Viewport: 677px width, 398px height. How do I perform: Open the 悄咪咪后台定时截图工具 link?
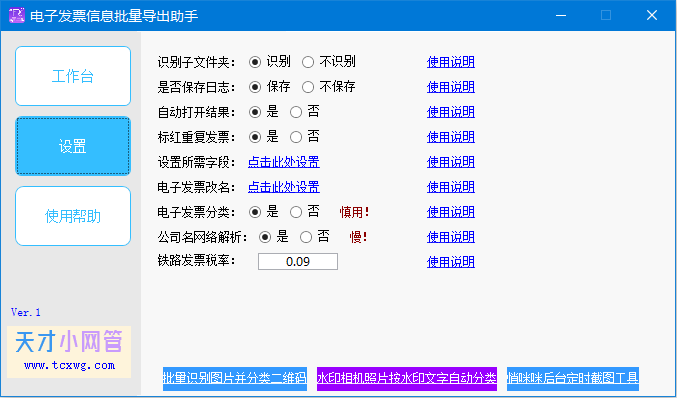(573, 379)
